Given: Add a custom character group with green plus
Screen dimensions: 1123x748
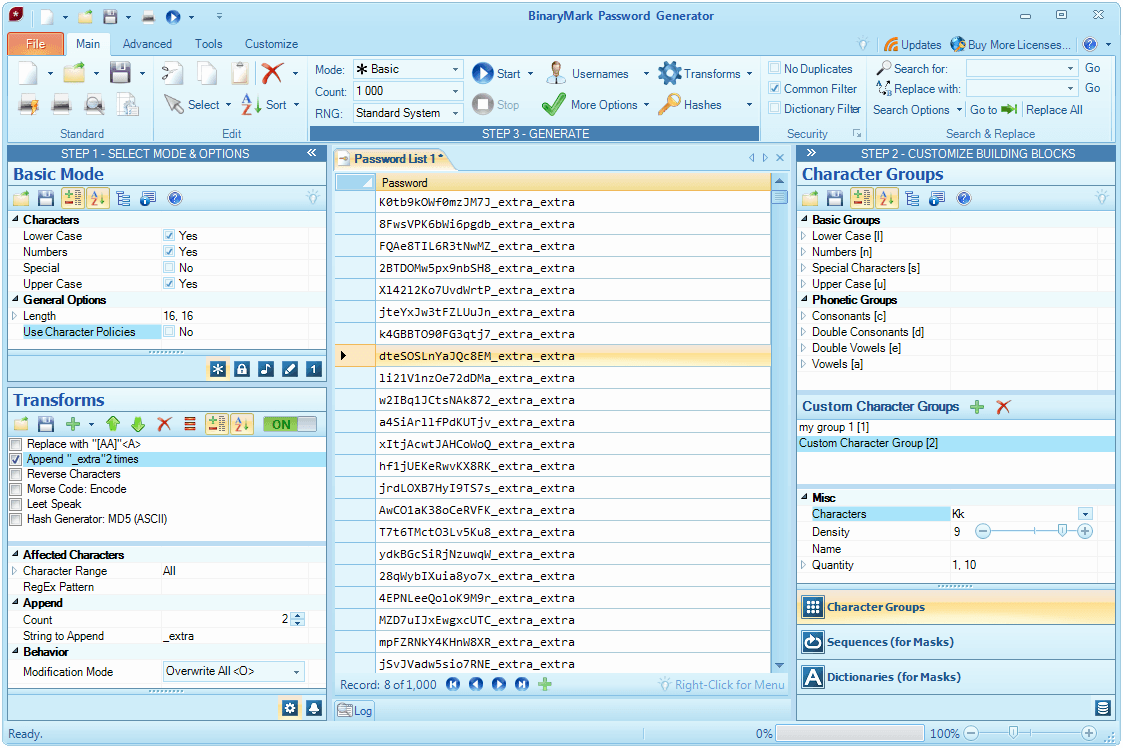Looking at the screenshot, I should click(977, 407).
